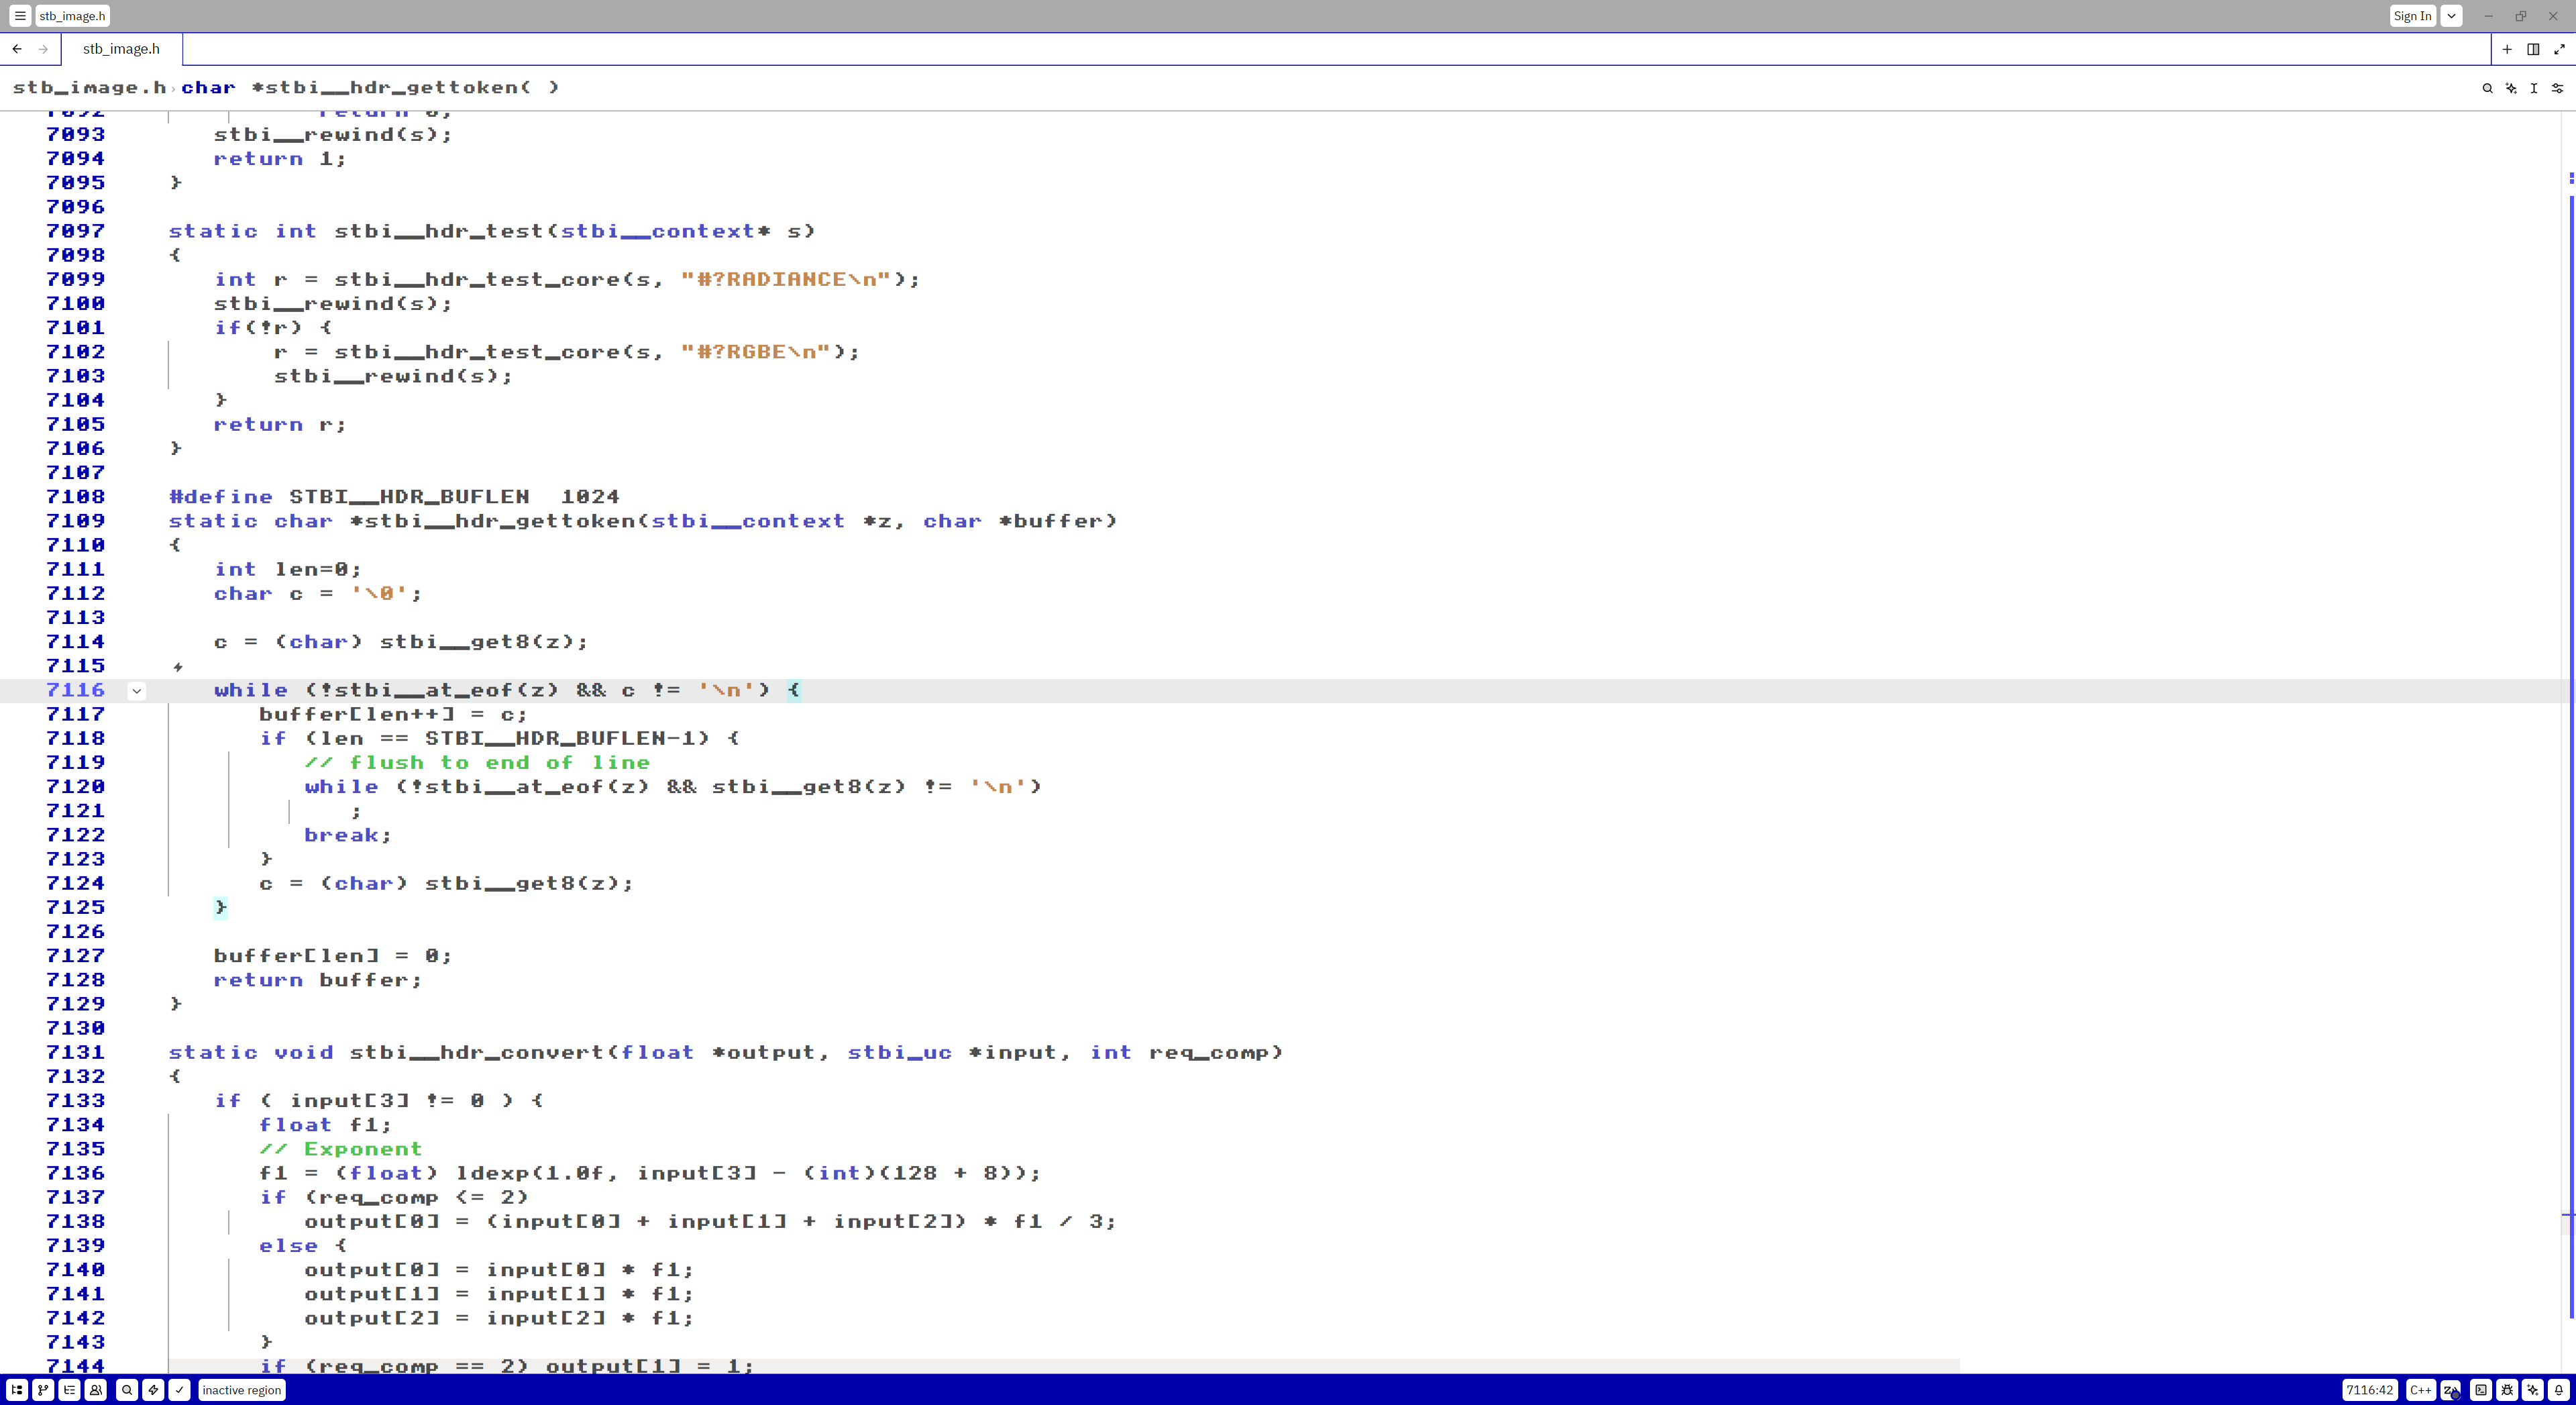Toggle the git panel branch icon
Image resolution: width=2576 pixels, height=1405 pixels.
(43, 1389)
